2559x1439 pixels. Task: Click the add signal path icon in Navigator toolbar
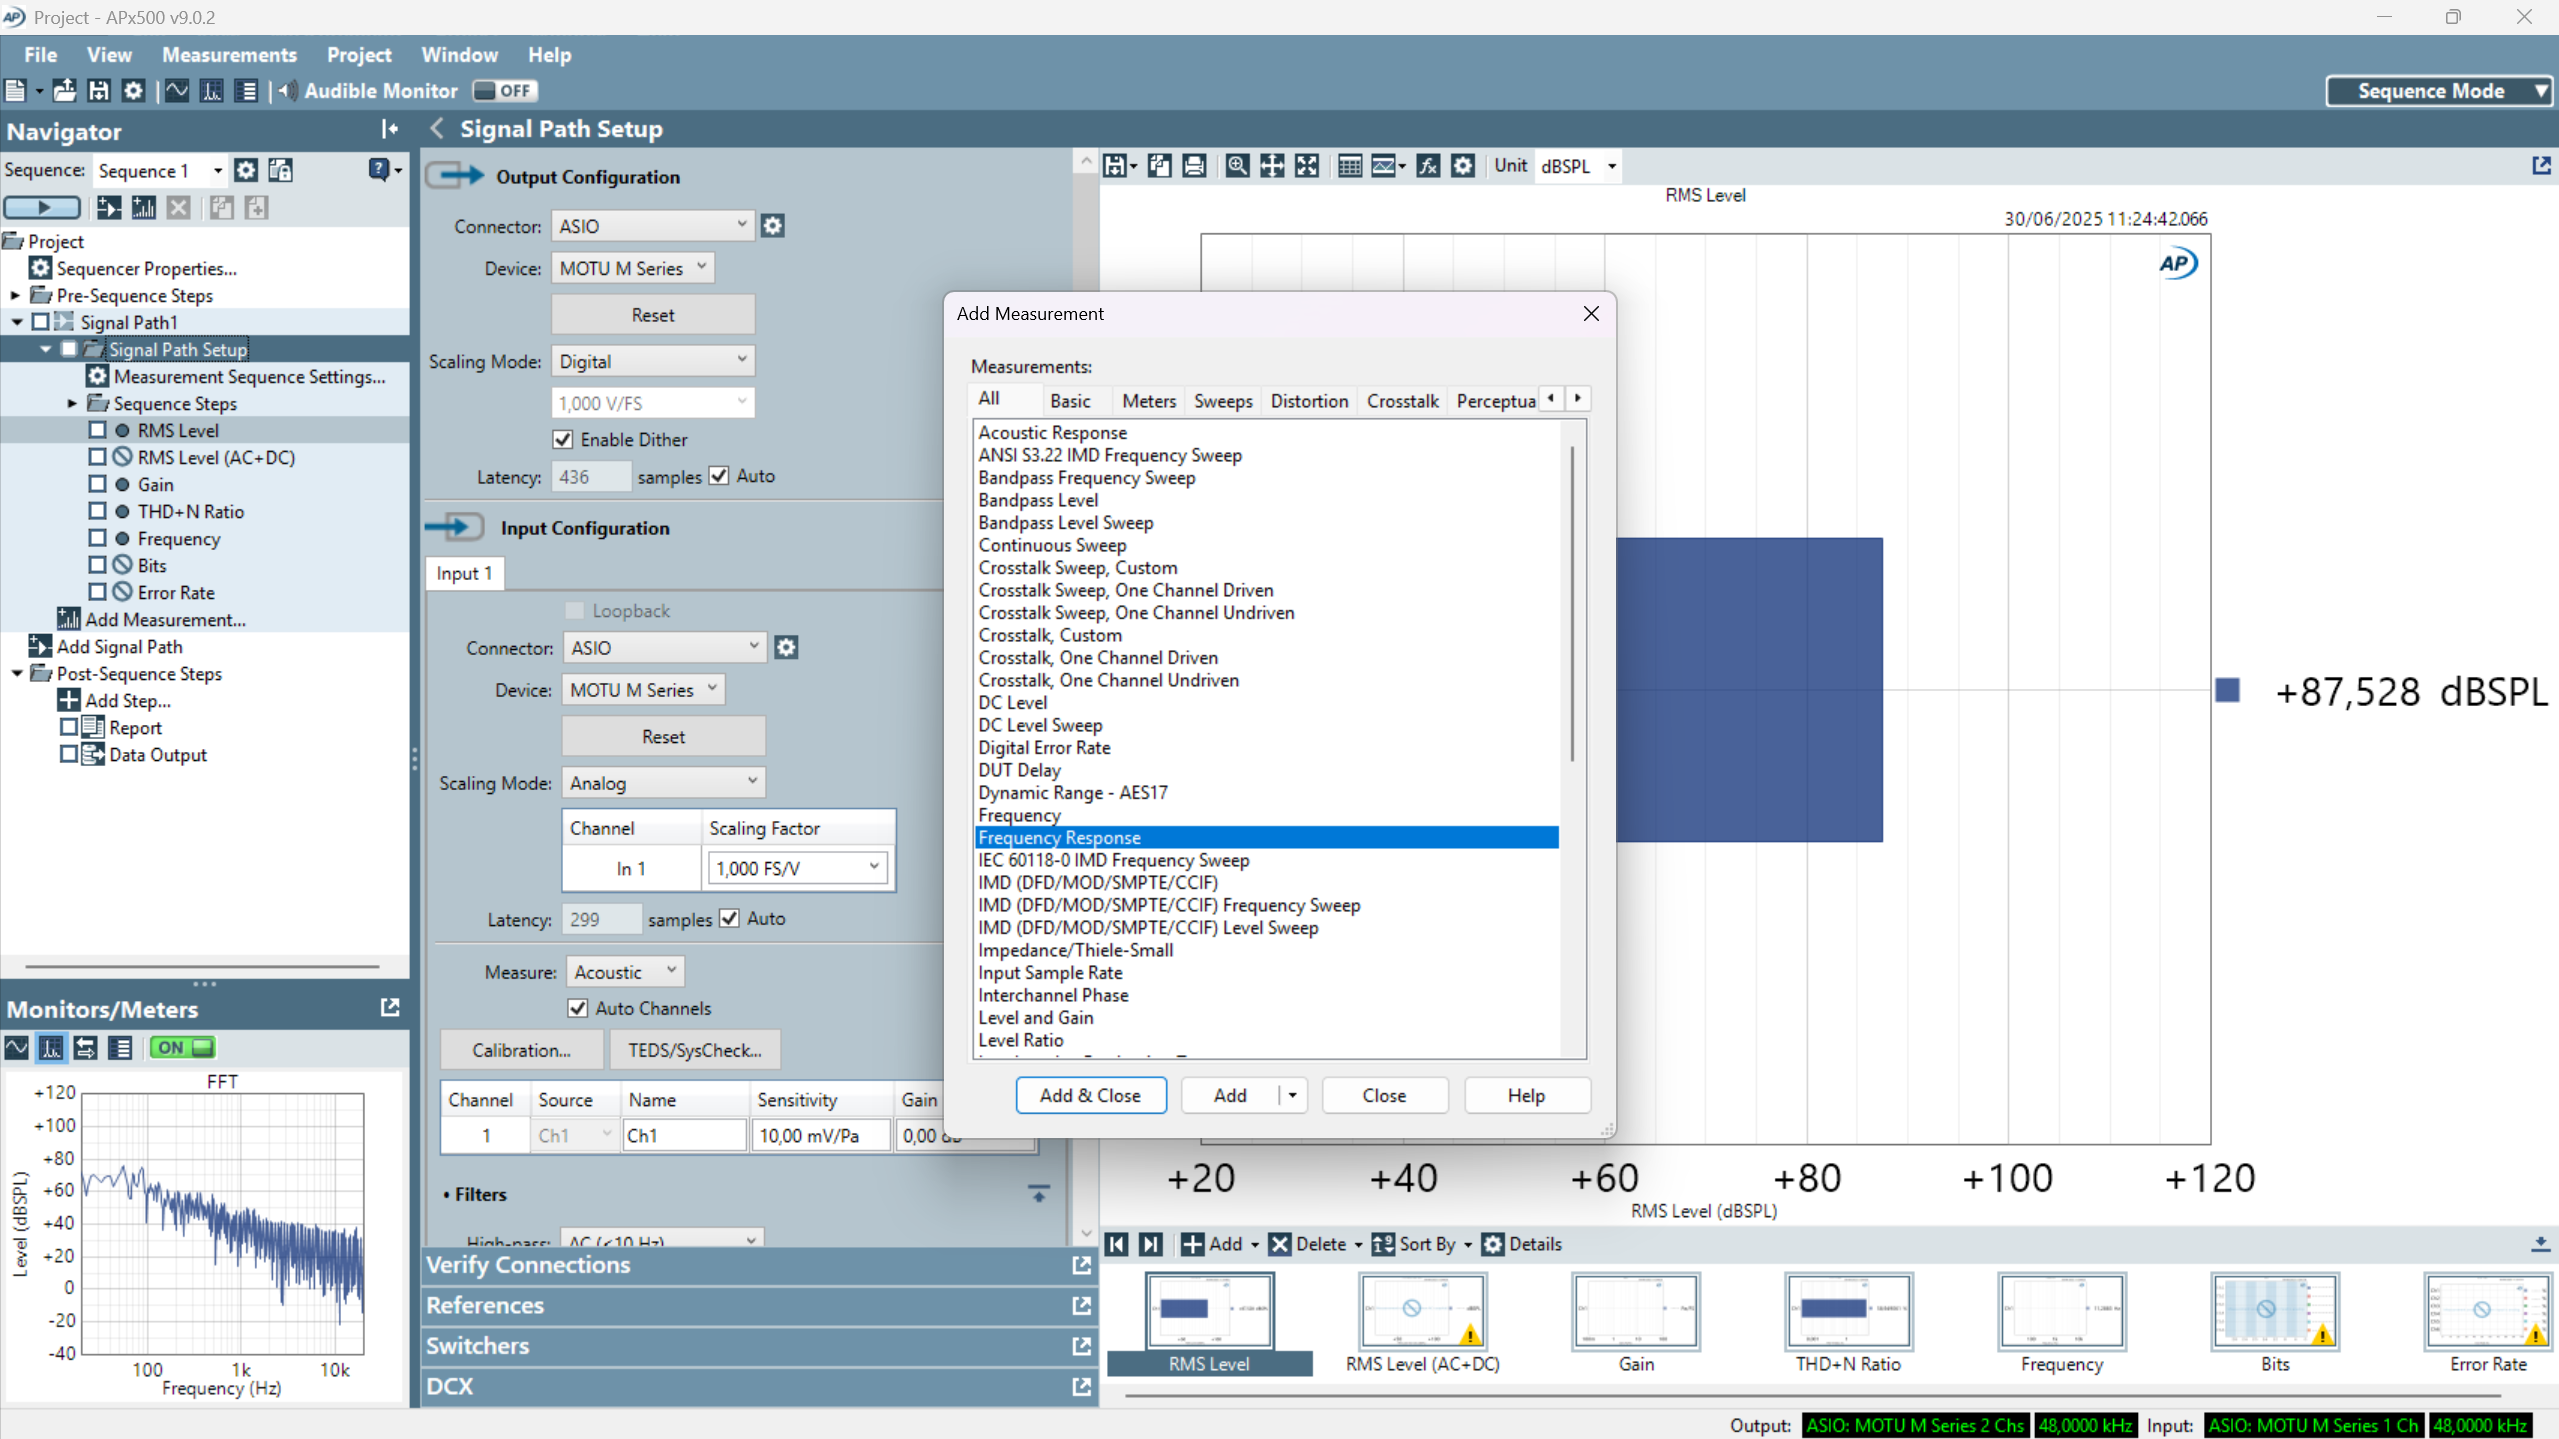pos(109,208)
